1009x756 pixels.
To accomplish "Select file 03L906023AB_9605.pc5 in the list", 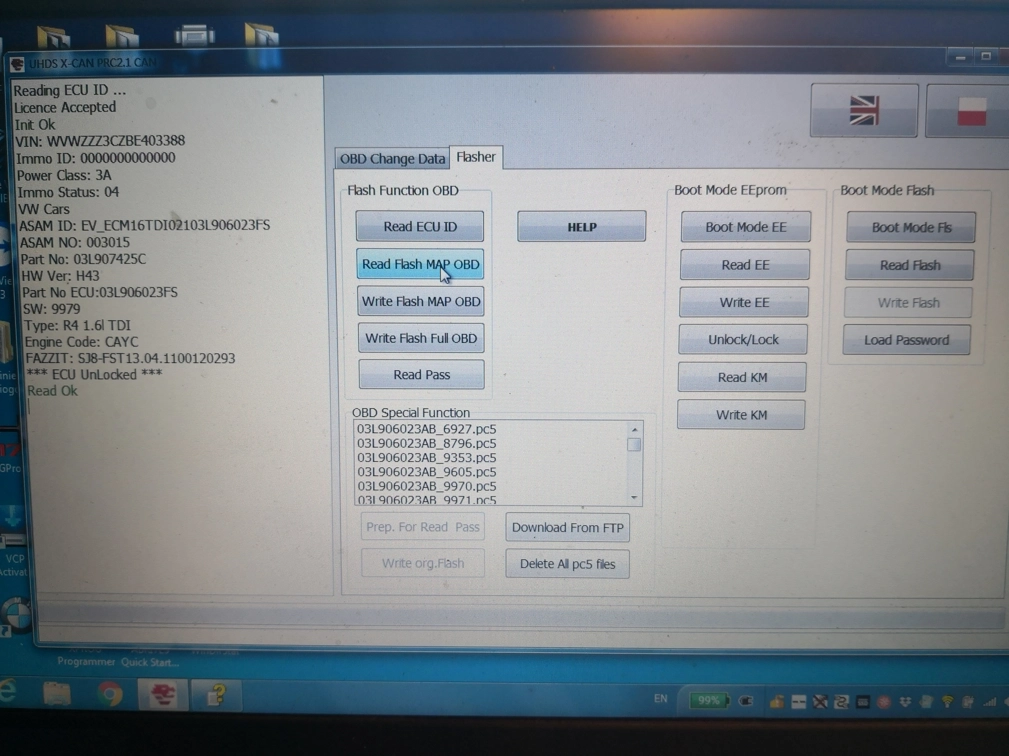I will tap(427, 472).
